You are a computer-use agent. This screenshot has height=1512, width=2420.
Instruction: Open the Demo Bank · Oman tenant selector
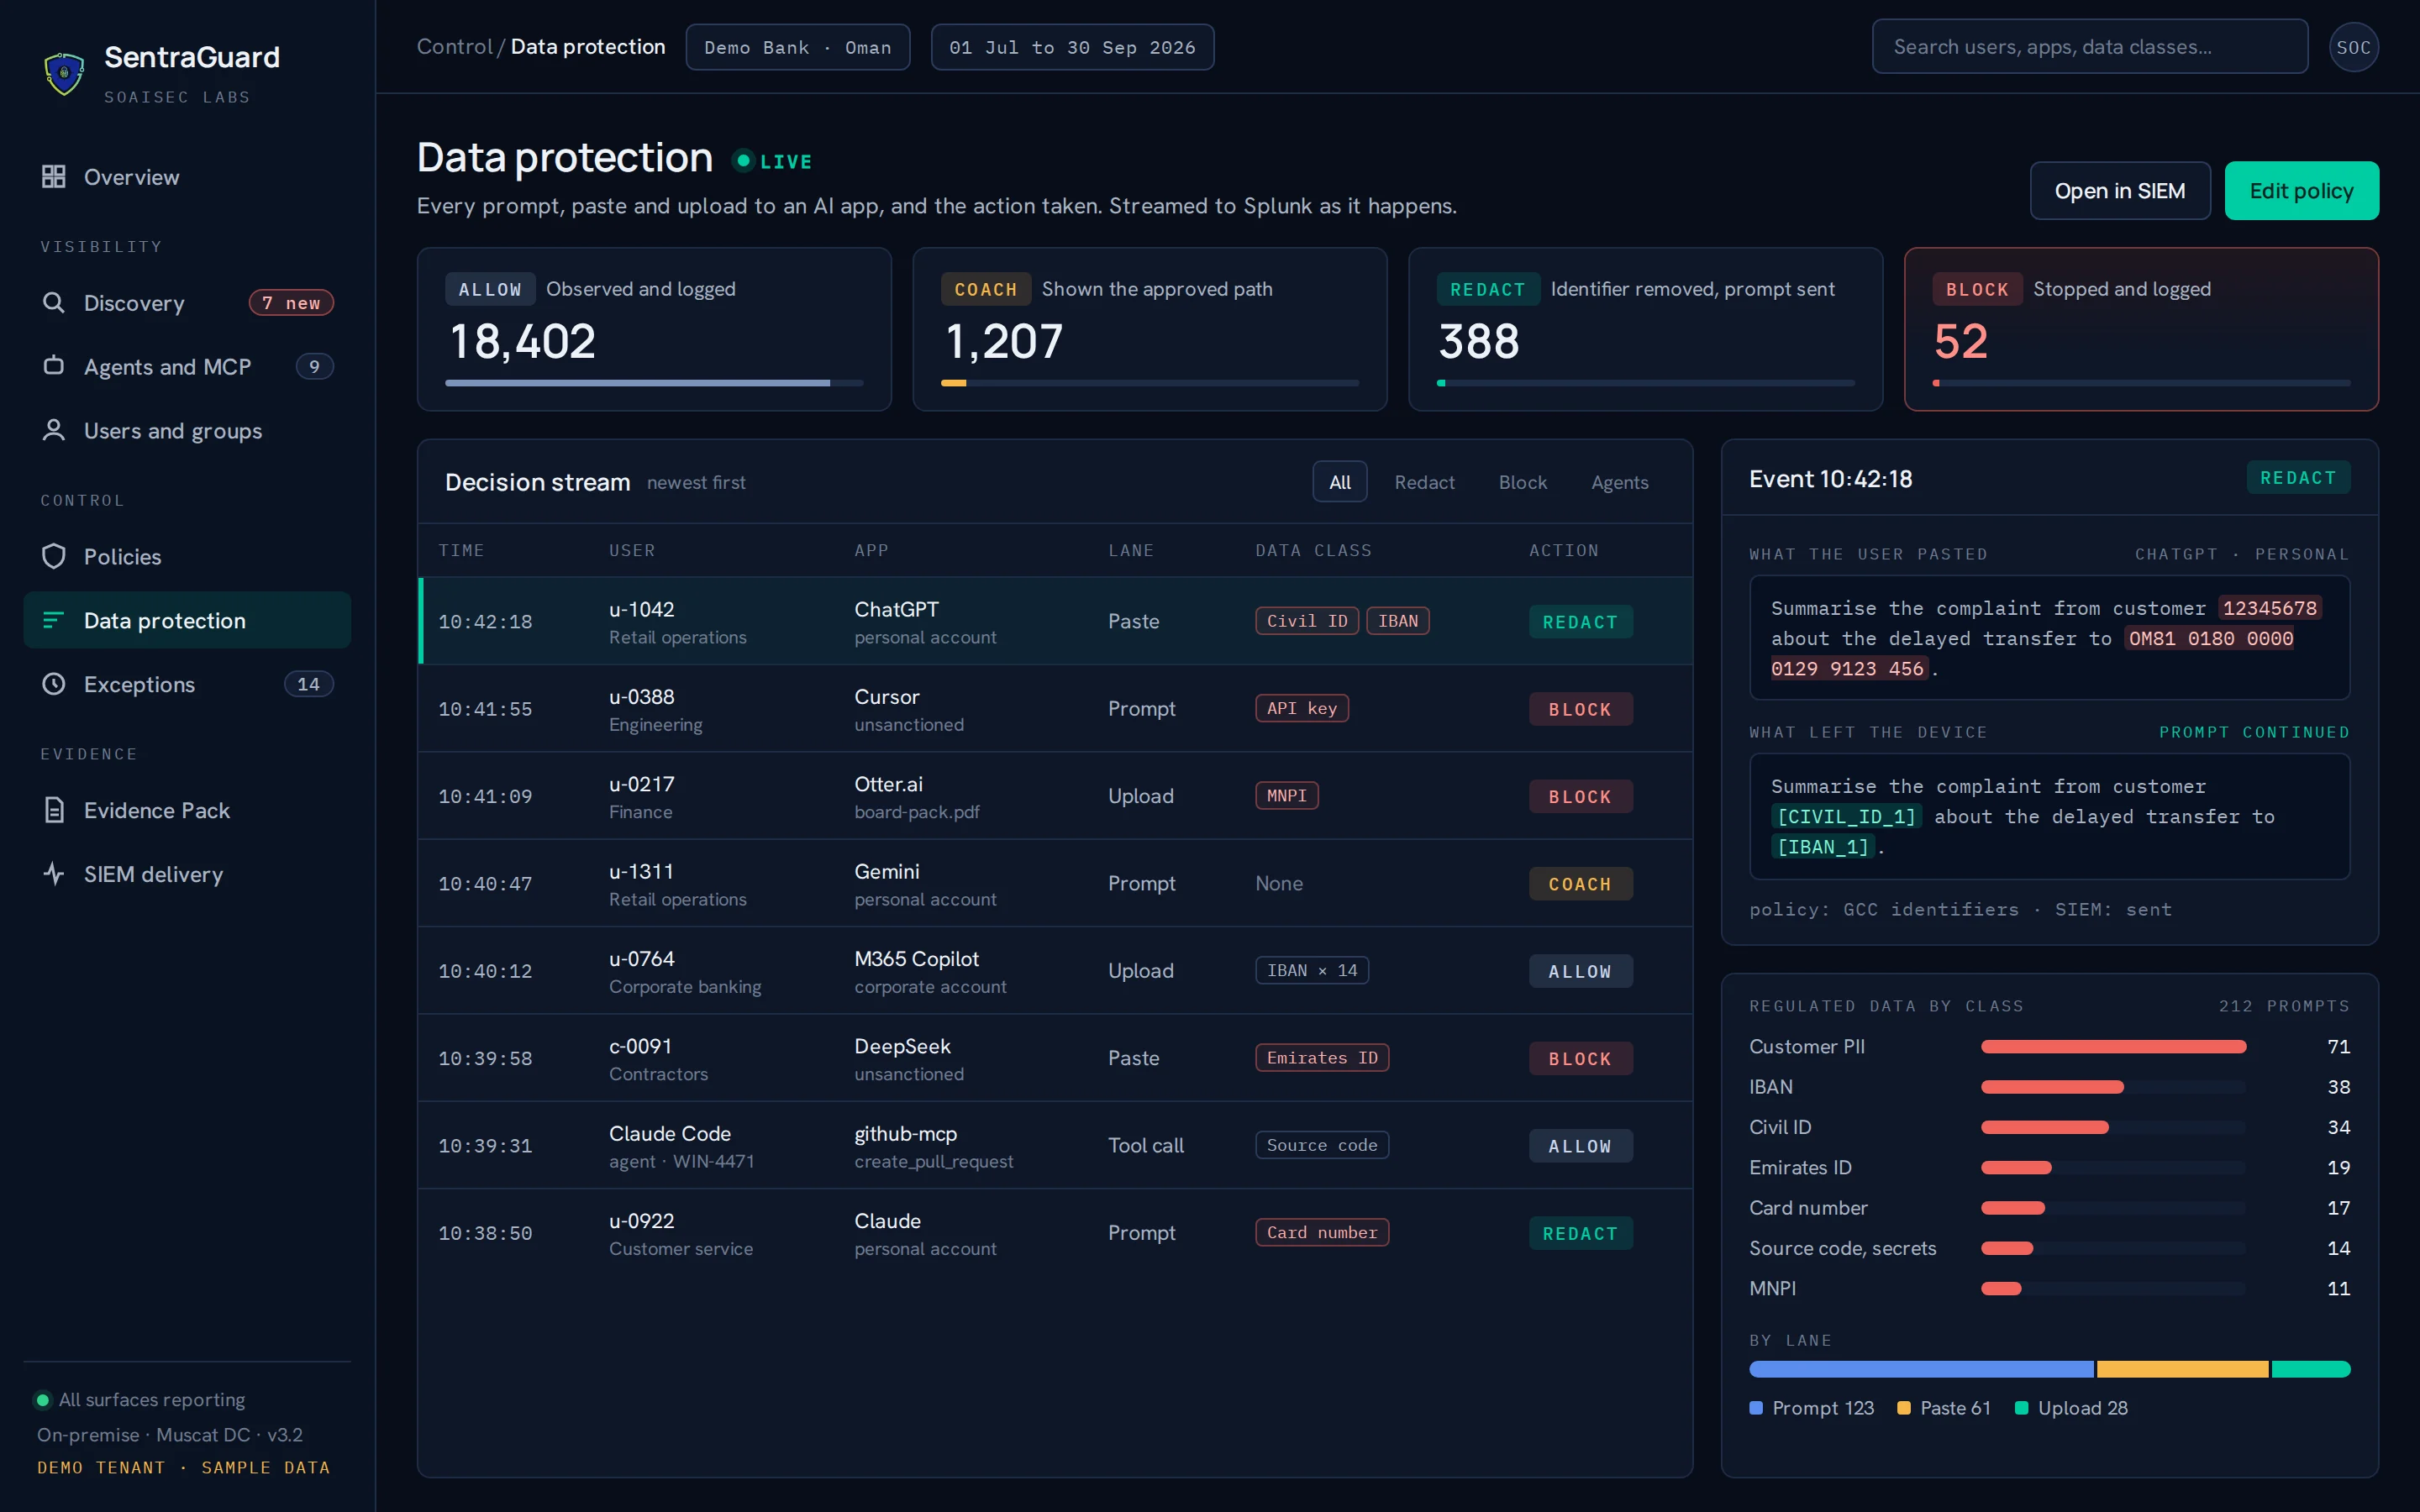[x=797, y=47]
